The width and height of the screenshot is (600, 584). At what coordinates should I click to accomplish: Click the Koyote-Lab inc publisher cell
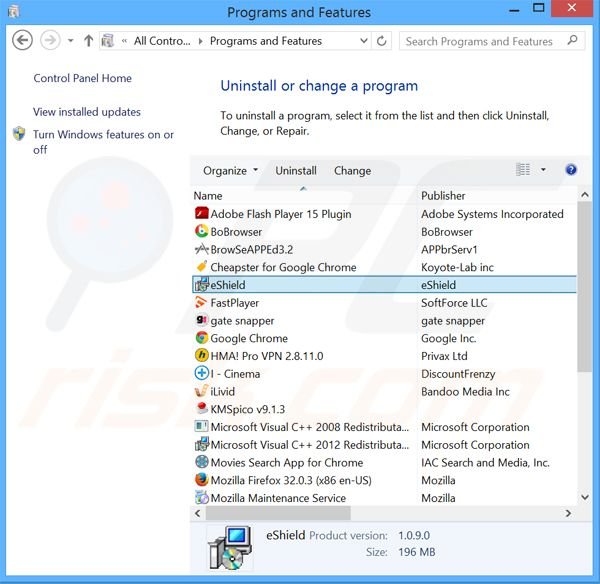(457, 267)
